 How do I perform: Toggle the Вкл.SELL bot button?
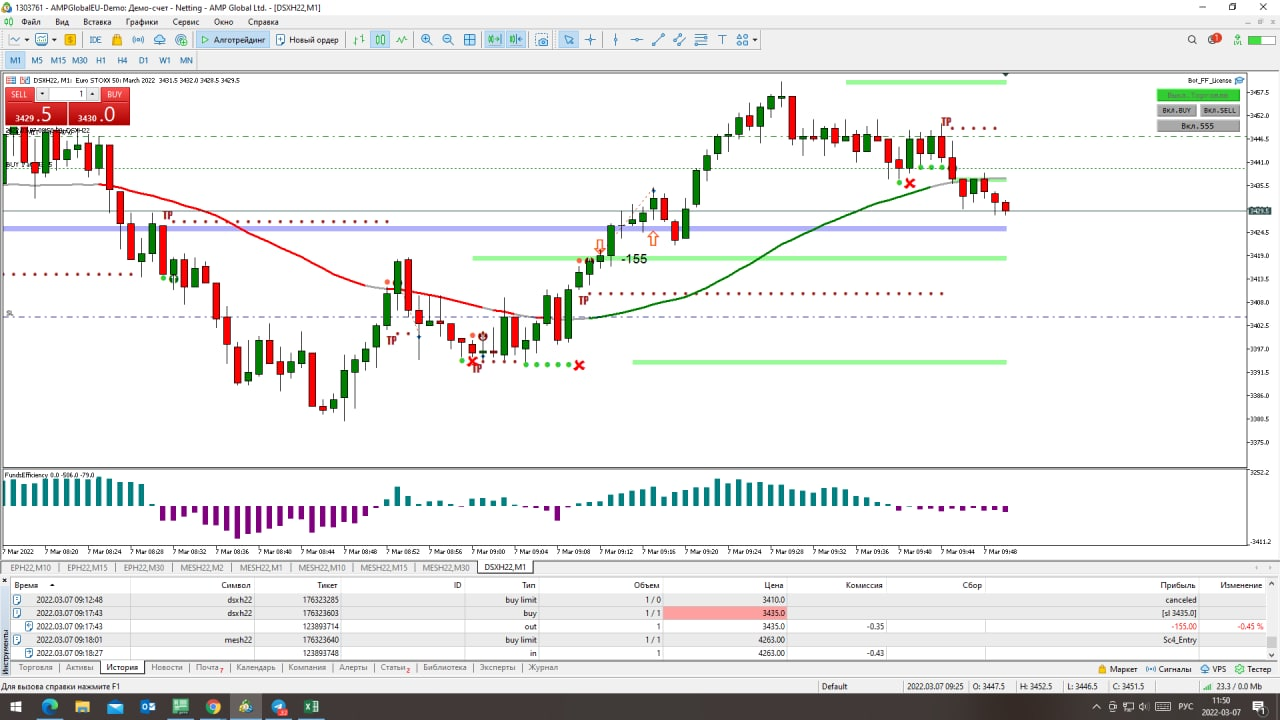(1220, 110)
